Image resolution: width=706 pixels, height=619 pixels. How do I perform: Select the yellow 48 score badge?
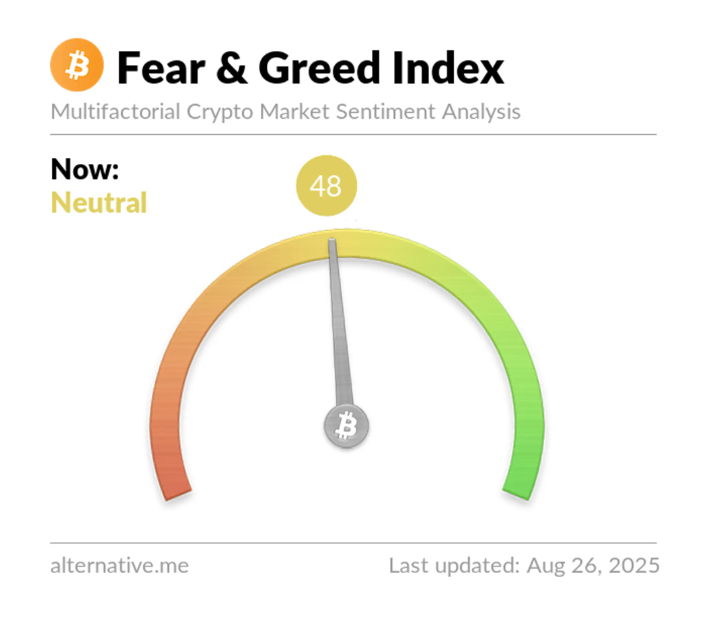point(326,186)
